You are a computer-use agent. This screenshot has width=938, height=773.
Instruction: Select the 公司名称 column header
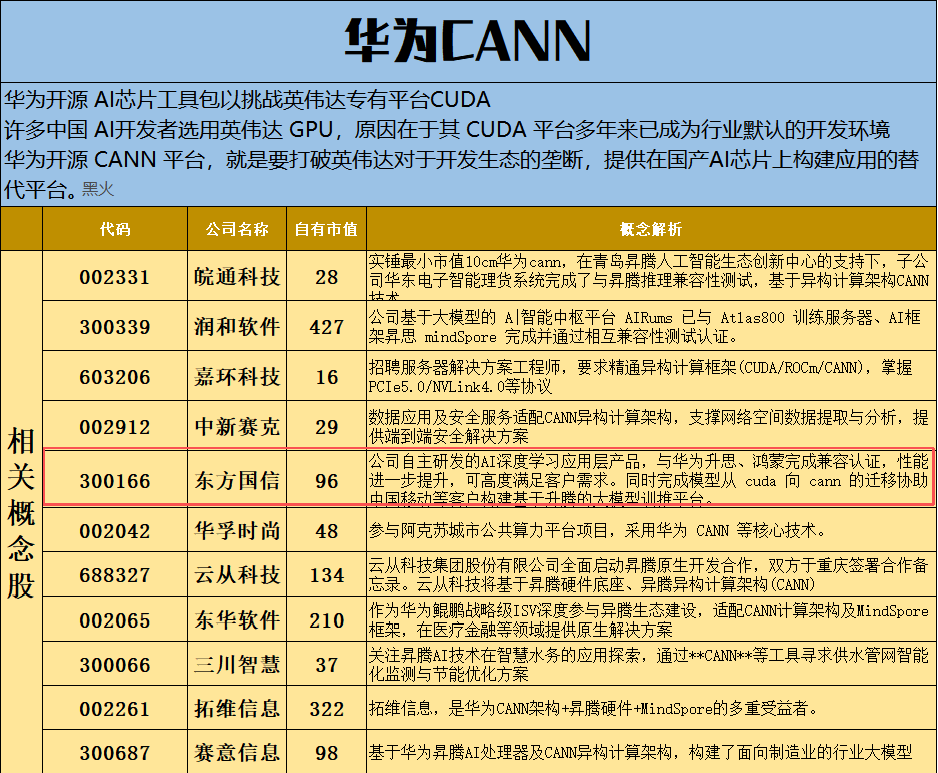pos(237,229)
